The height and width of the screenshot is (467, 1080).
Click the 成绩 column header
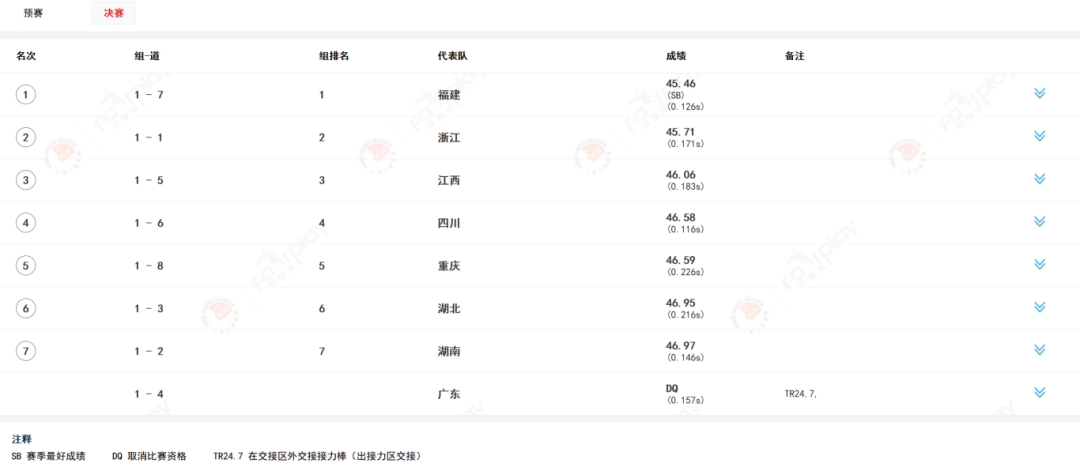pos(676,56)
